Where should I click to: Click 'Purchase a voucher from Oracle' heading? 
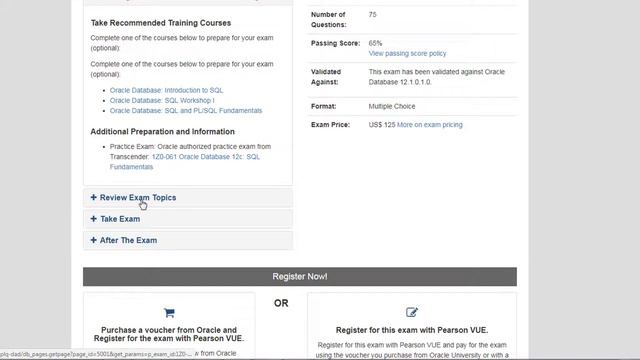click(x=169, y=334)
